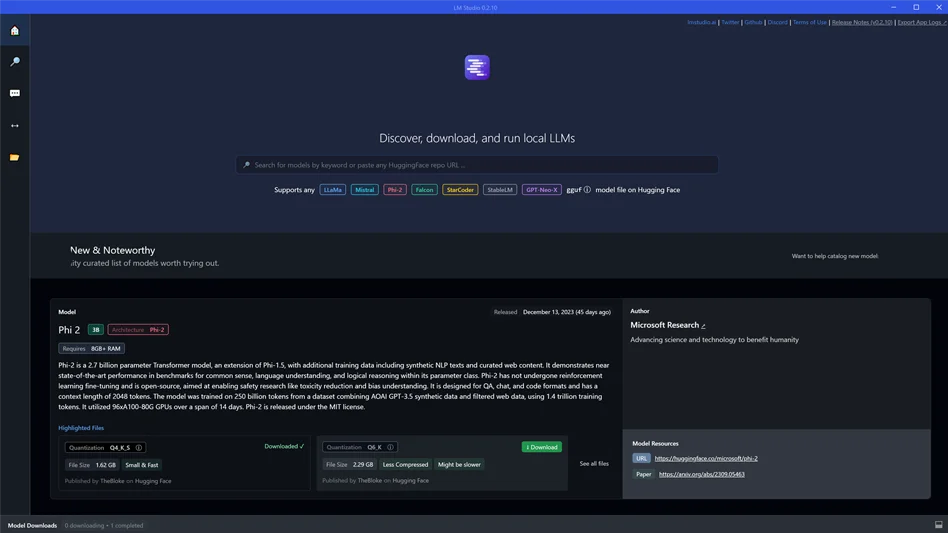Open the Home page sidebar icon

pos(15,30)
